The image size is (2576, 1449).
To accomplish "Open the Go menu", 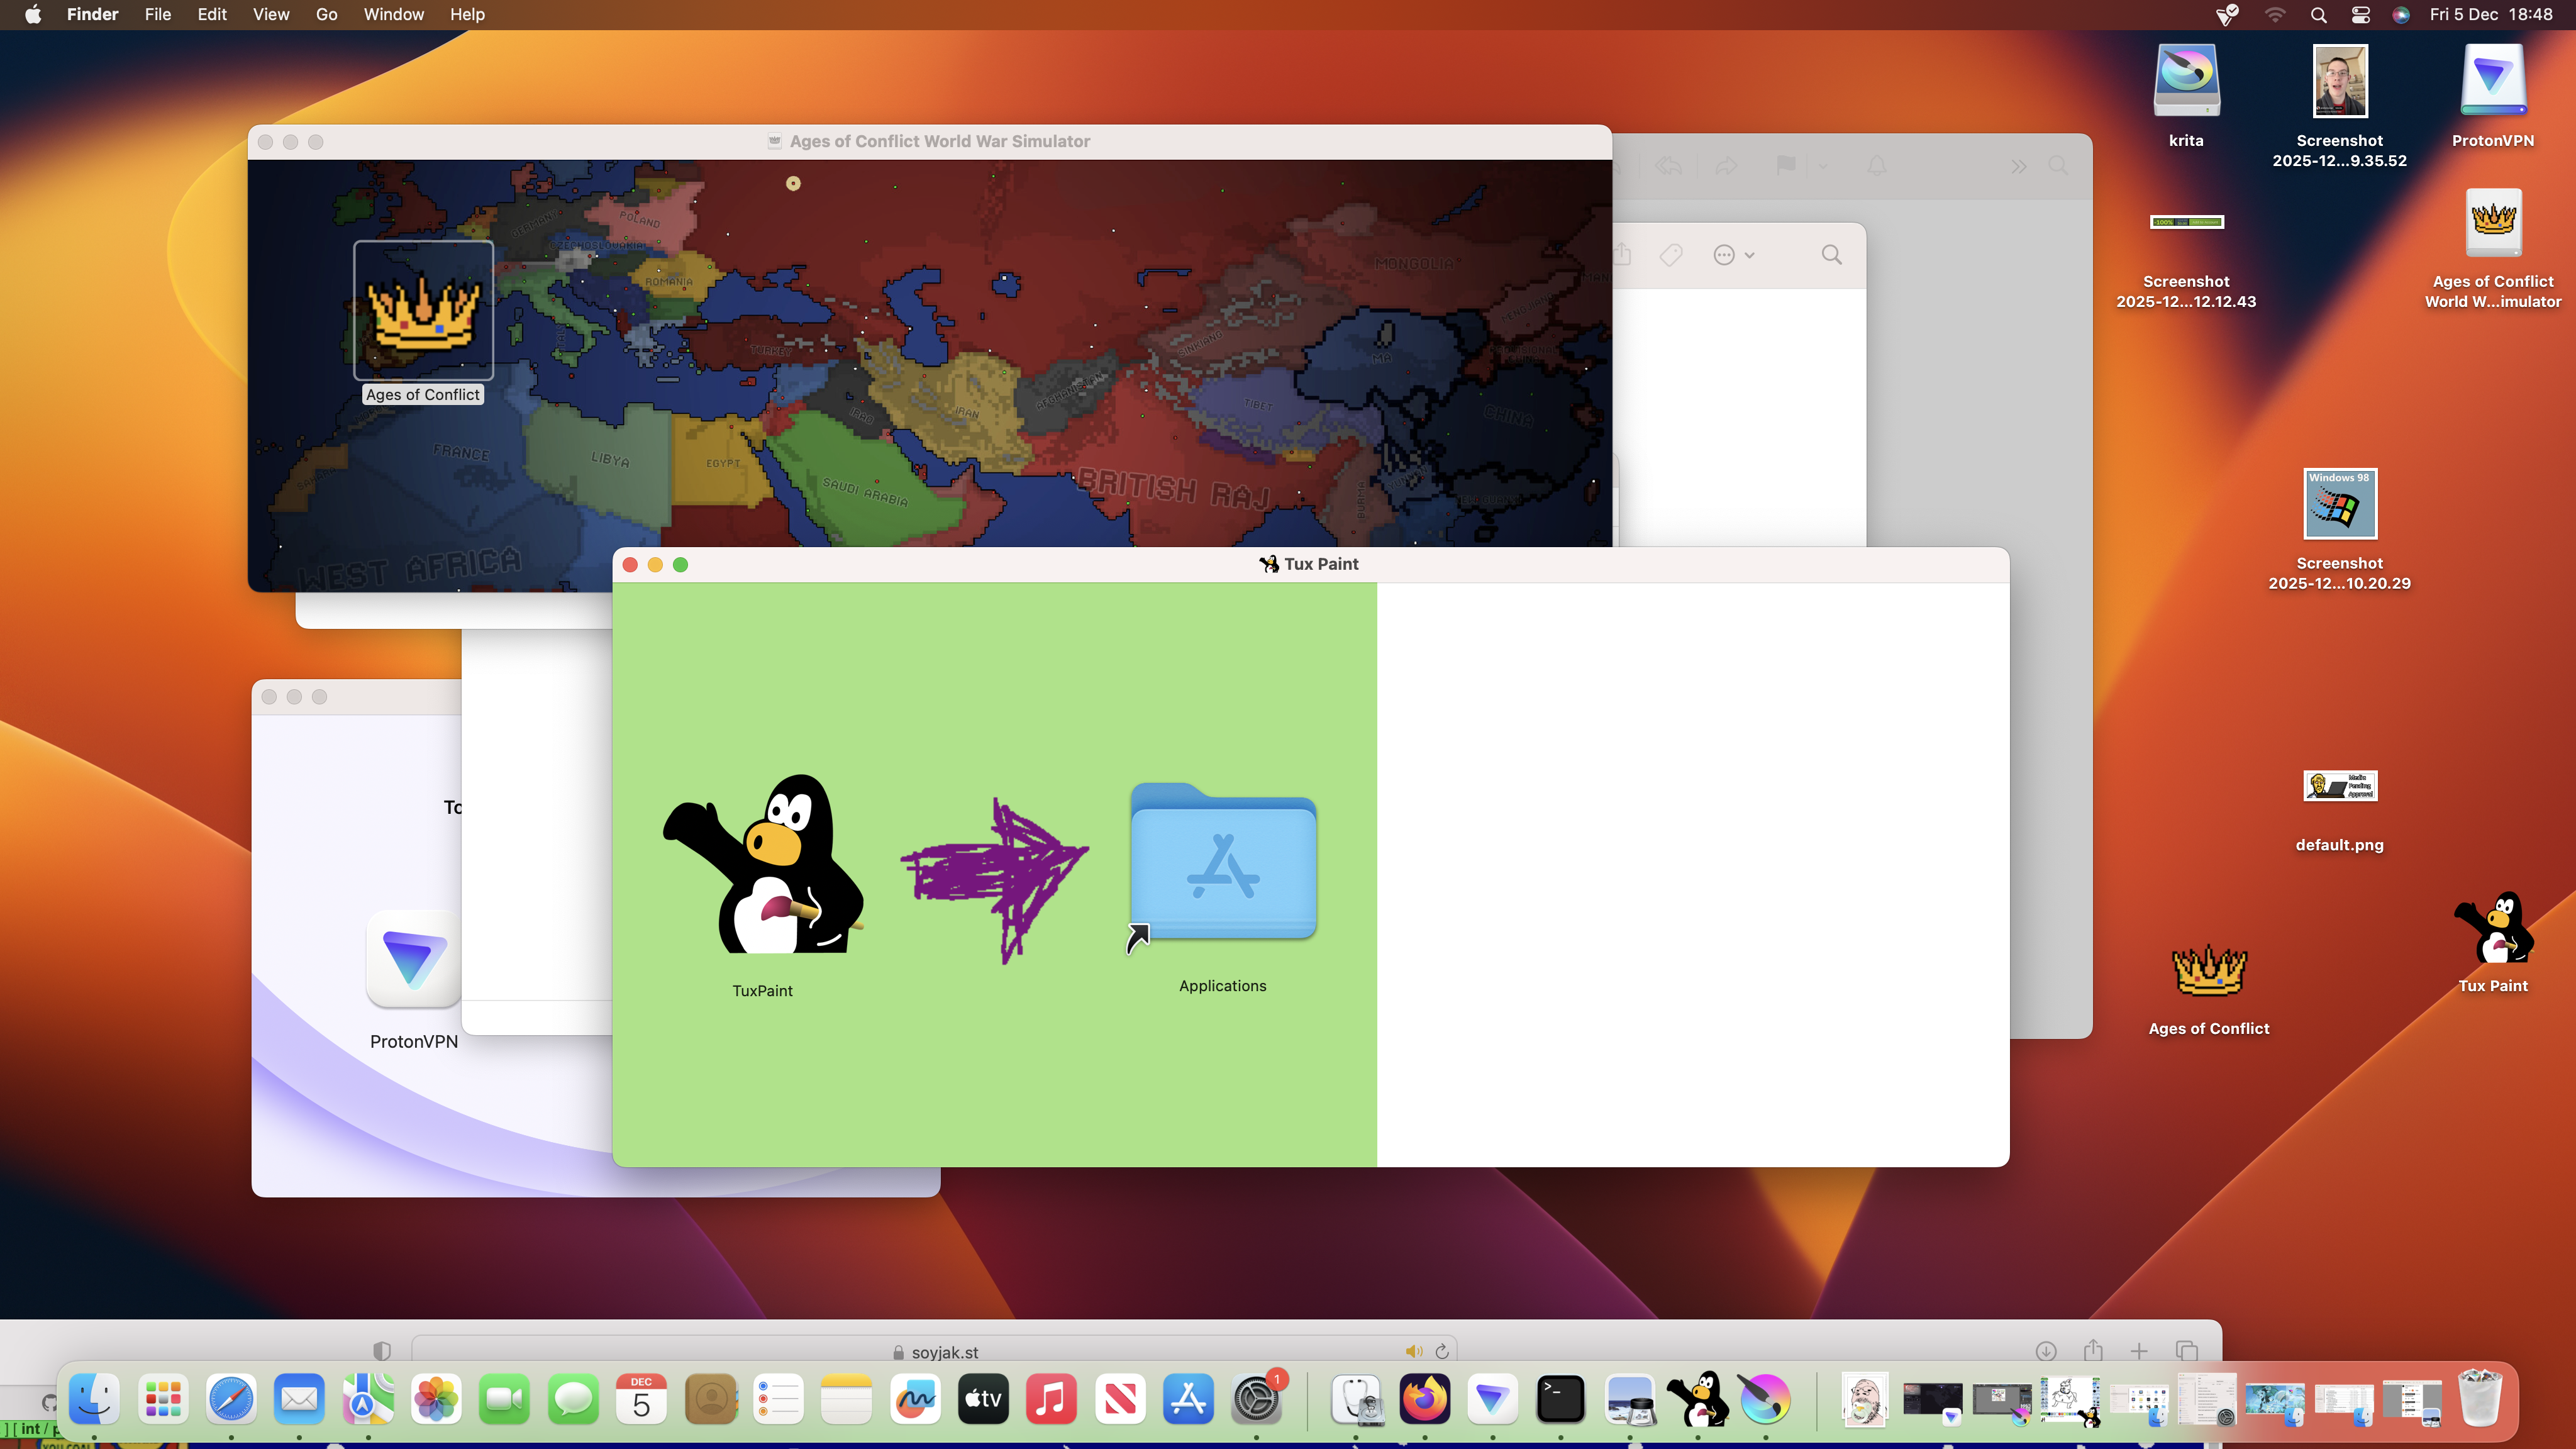I will [x=326, y=14].
